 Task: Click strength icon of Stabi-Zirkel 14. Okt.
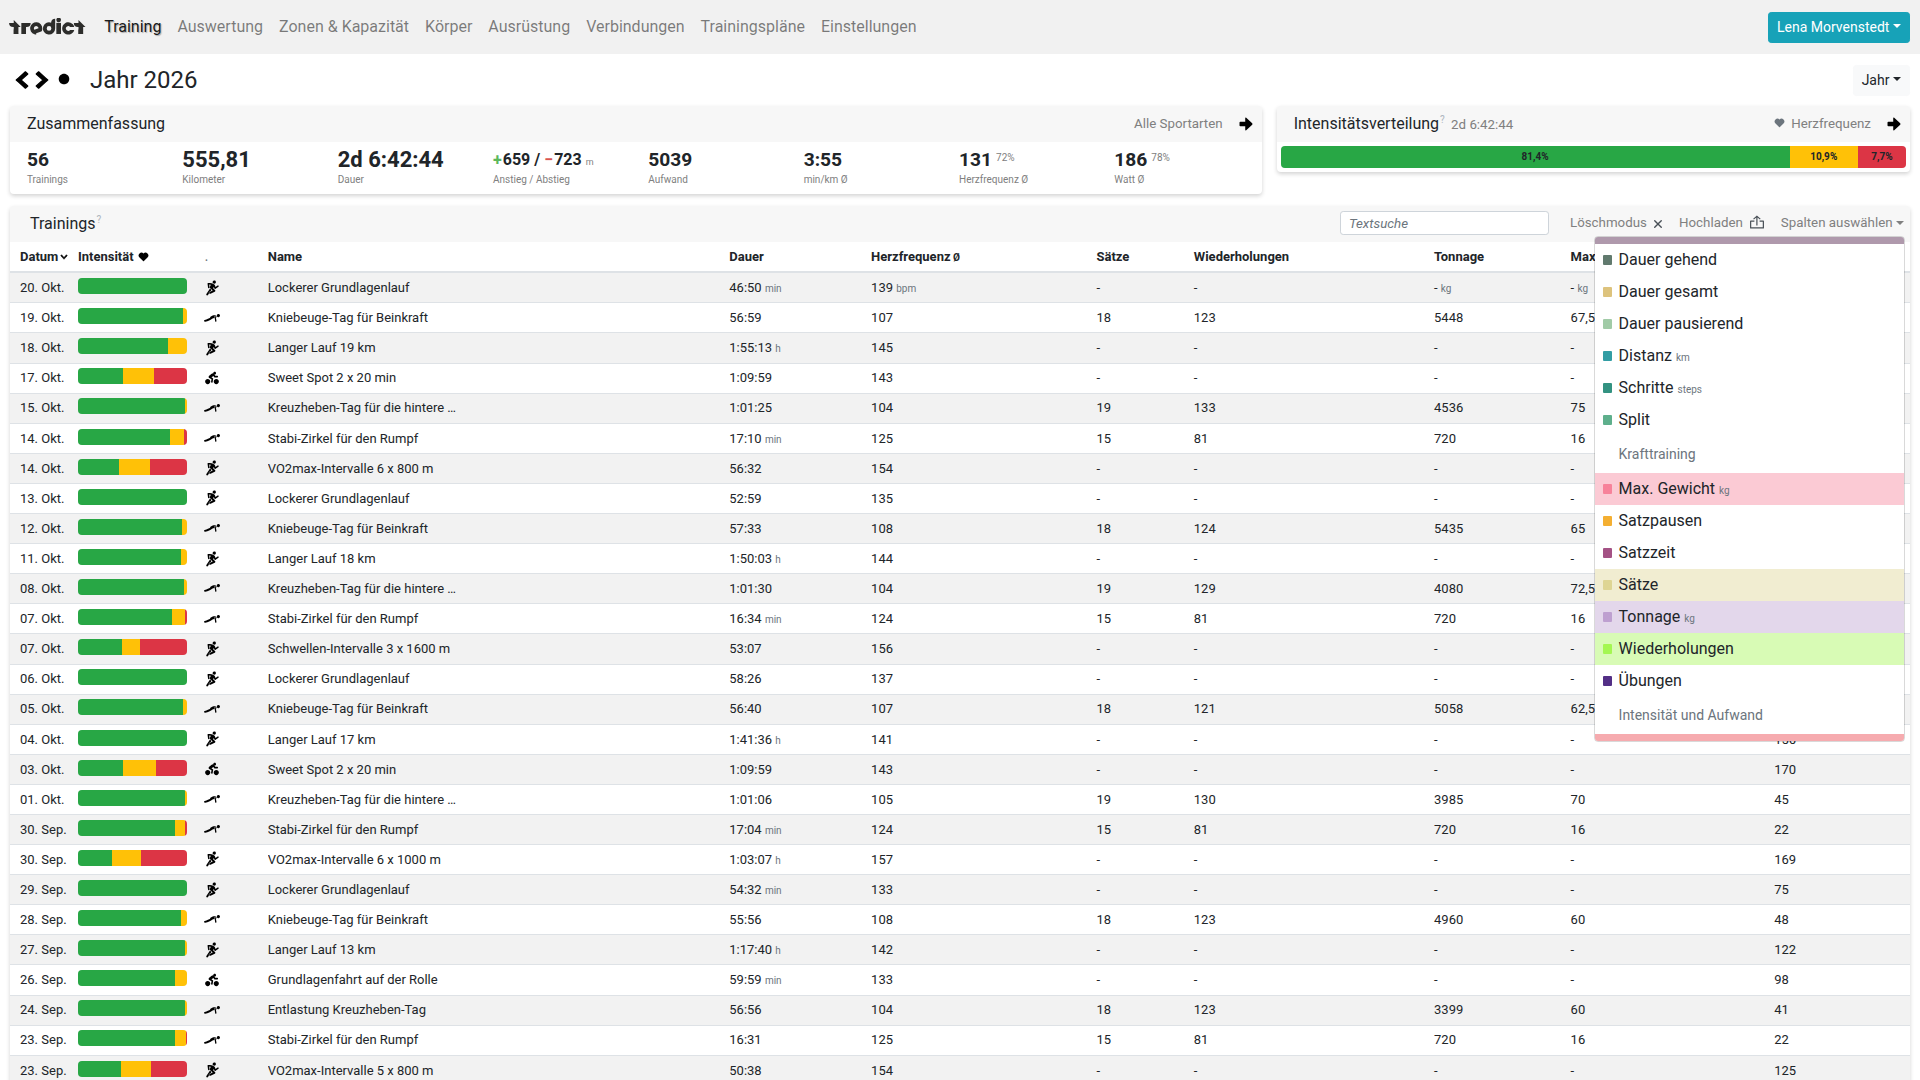tap(212, 438)
